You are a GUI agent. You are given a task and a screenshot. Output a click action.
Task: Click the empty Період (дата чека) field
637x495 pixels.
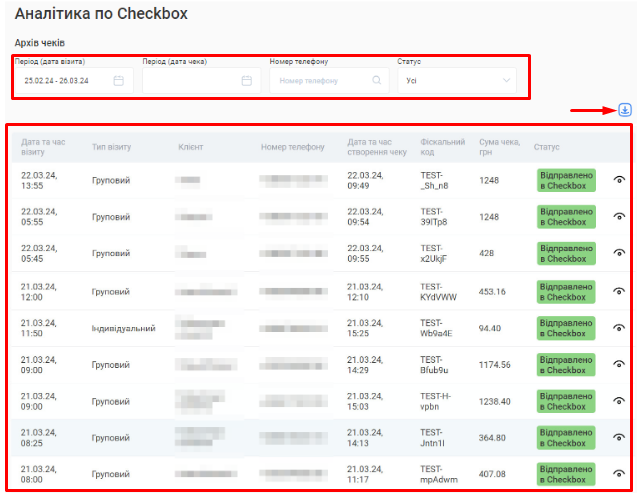pyautogui.click(x=190, y=81)
